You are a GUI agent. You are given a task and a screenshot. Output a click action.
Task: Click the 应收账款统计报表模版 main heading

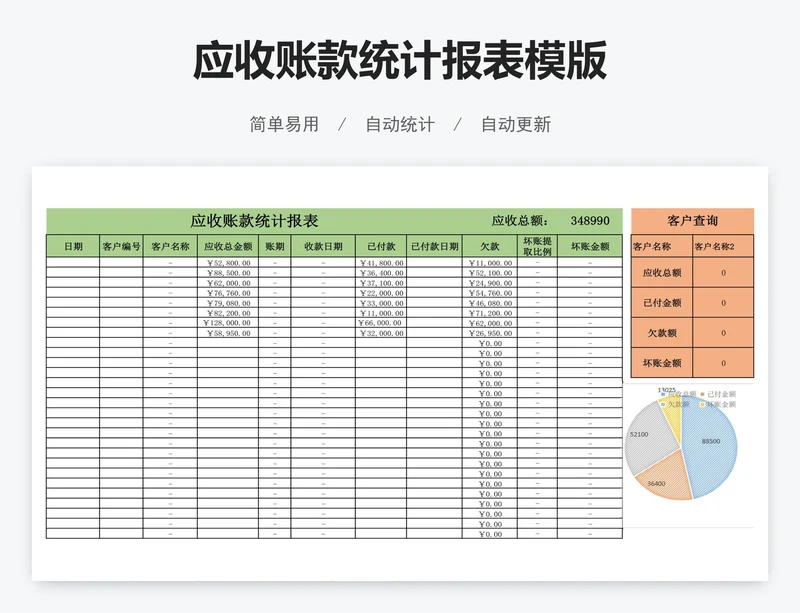point(400,61)
